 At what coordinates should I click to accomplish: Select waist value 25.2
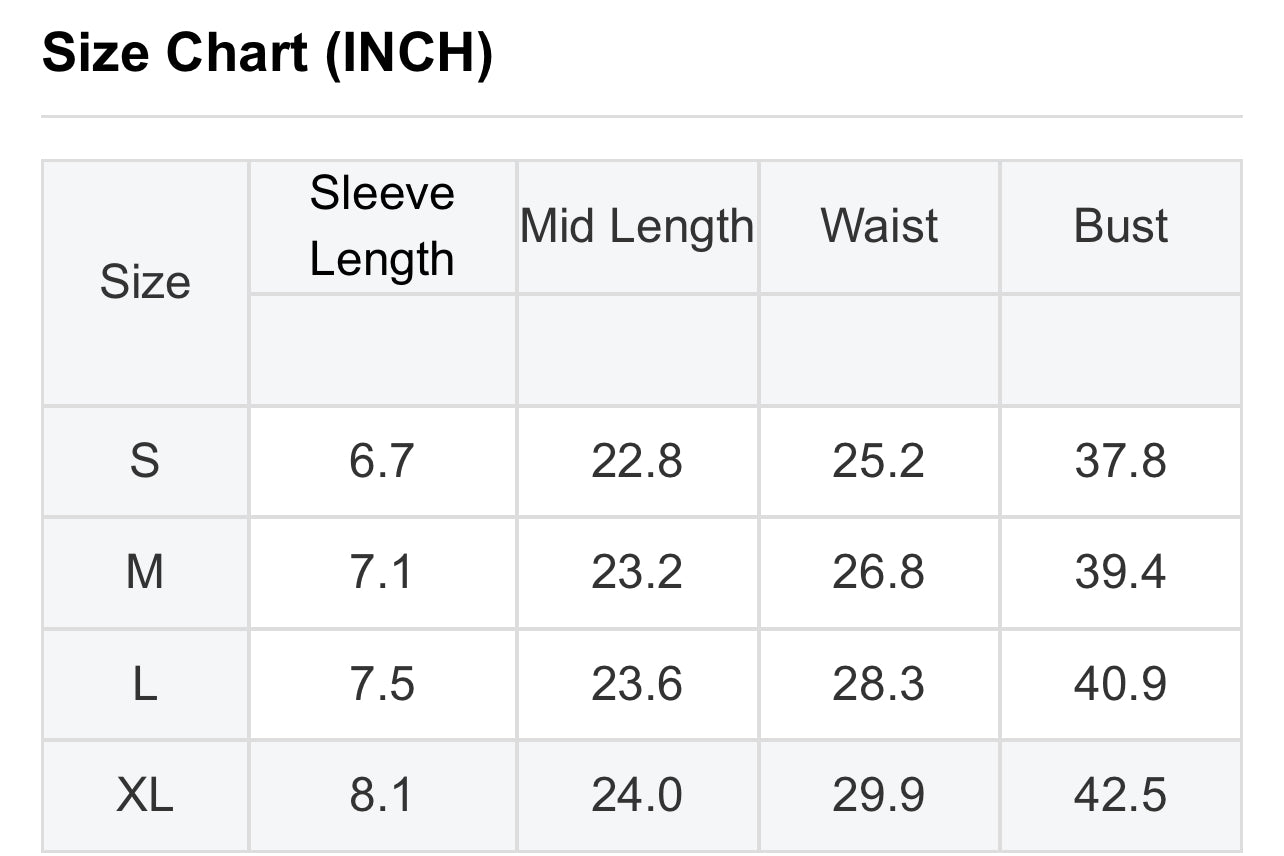point(879,461)
